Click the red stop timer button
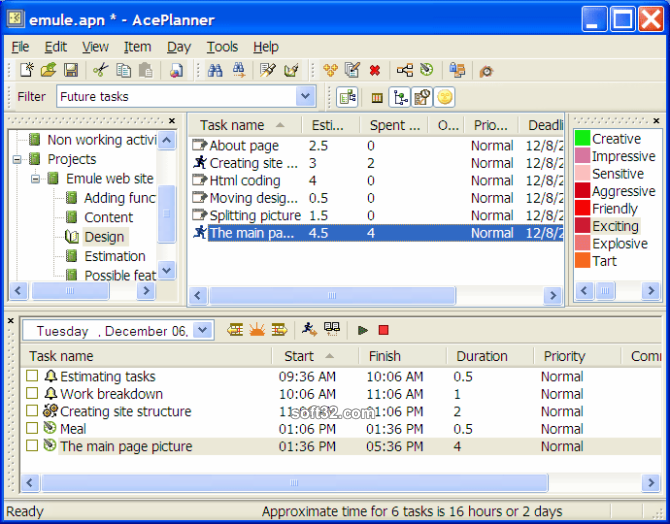Image resolution: width=670 pixels, height=524 pixels. tap(384, 330)
